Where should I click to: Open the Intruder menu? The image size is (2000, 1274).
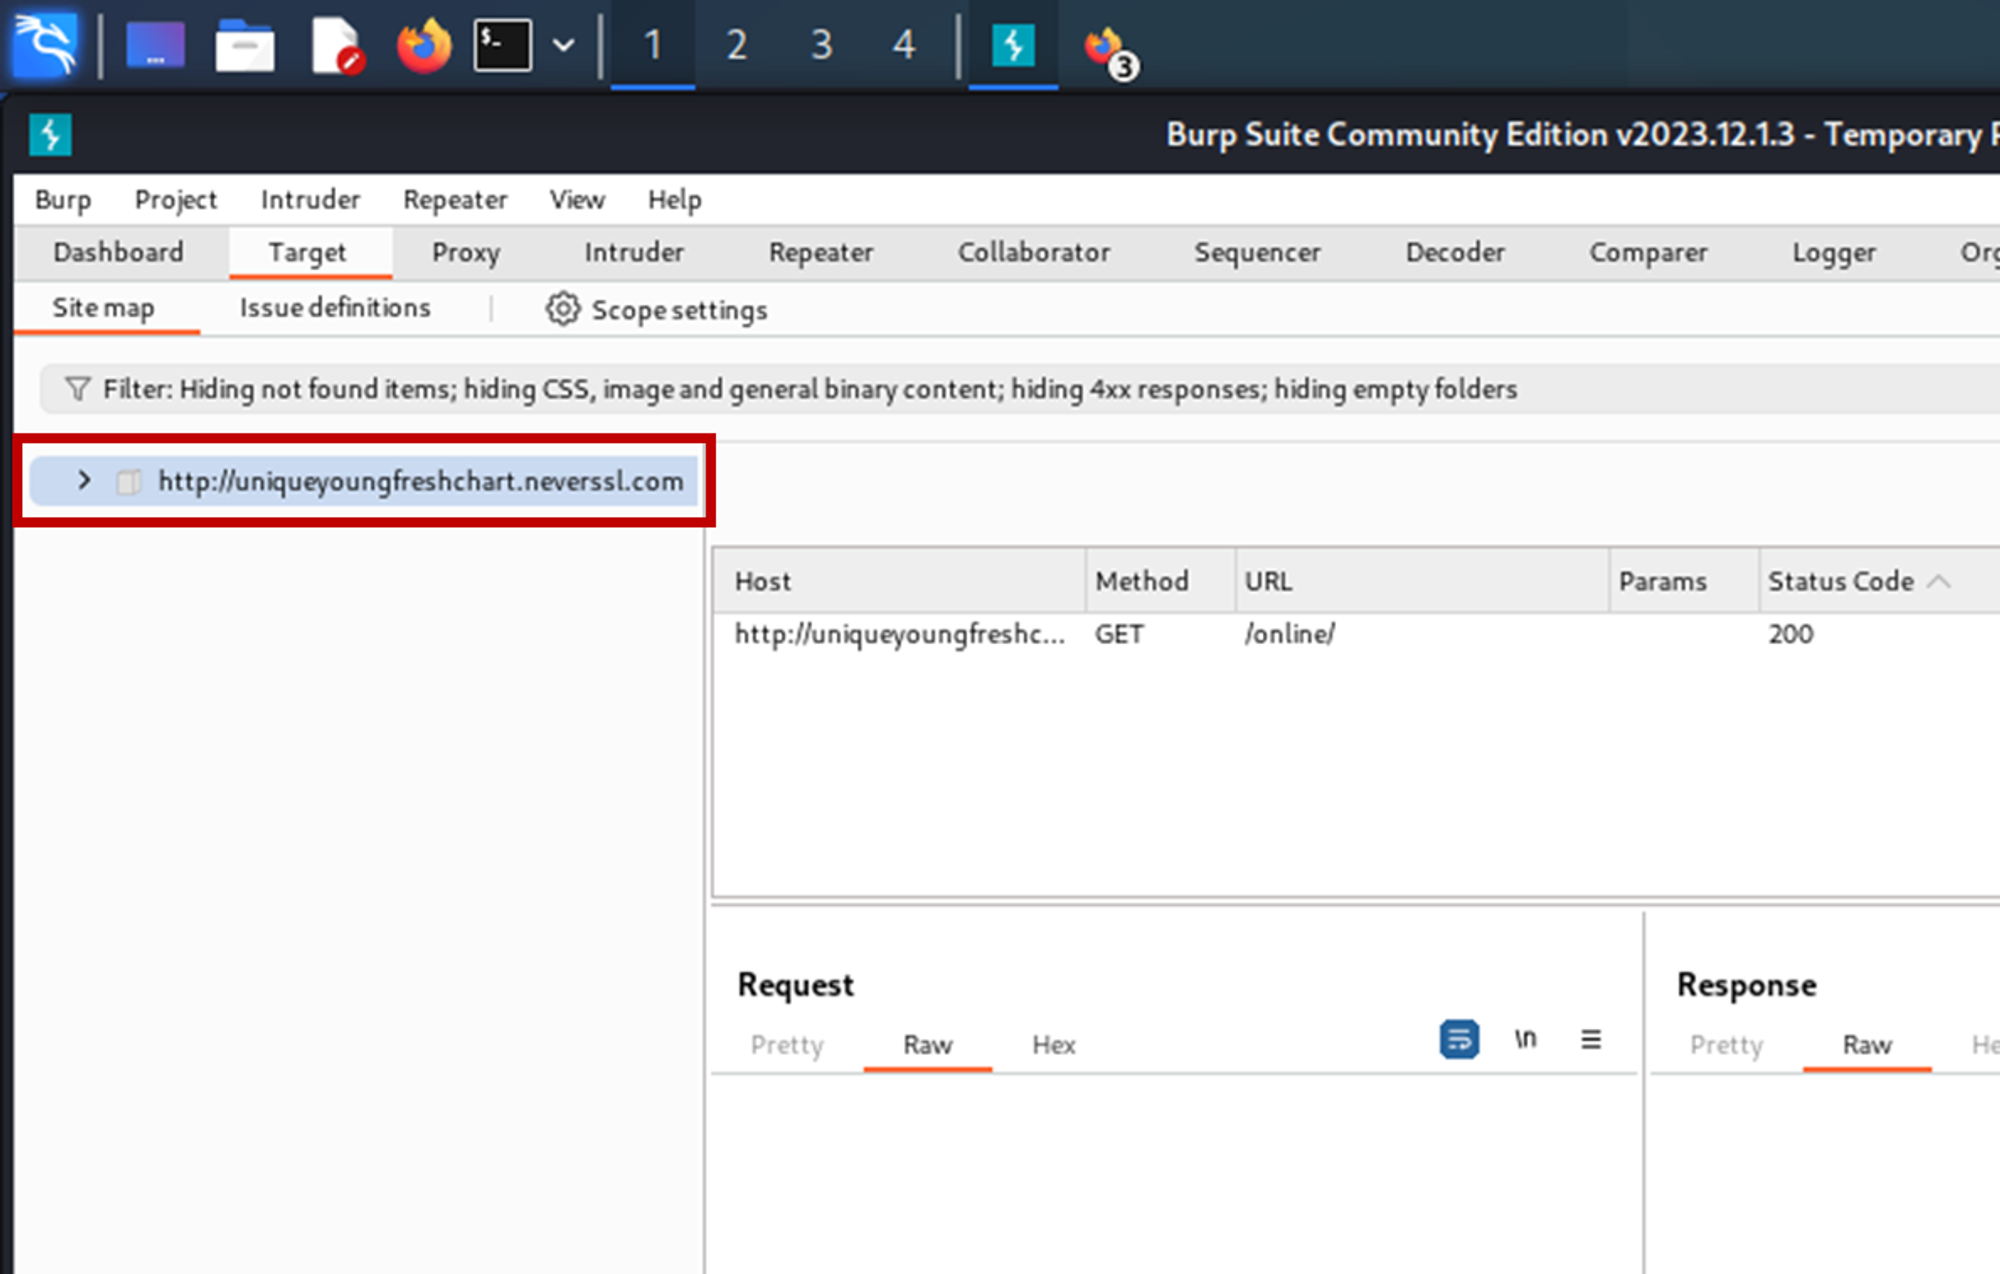click(x=310, y=199)
